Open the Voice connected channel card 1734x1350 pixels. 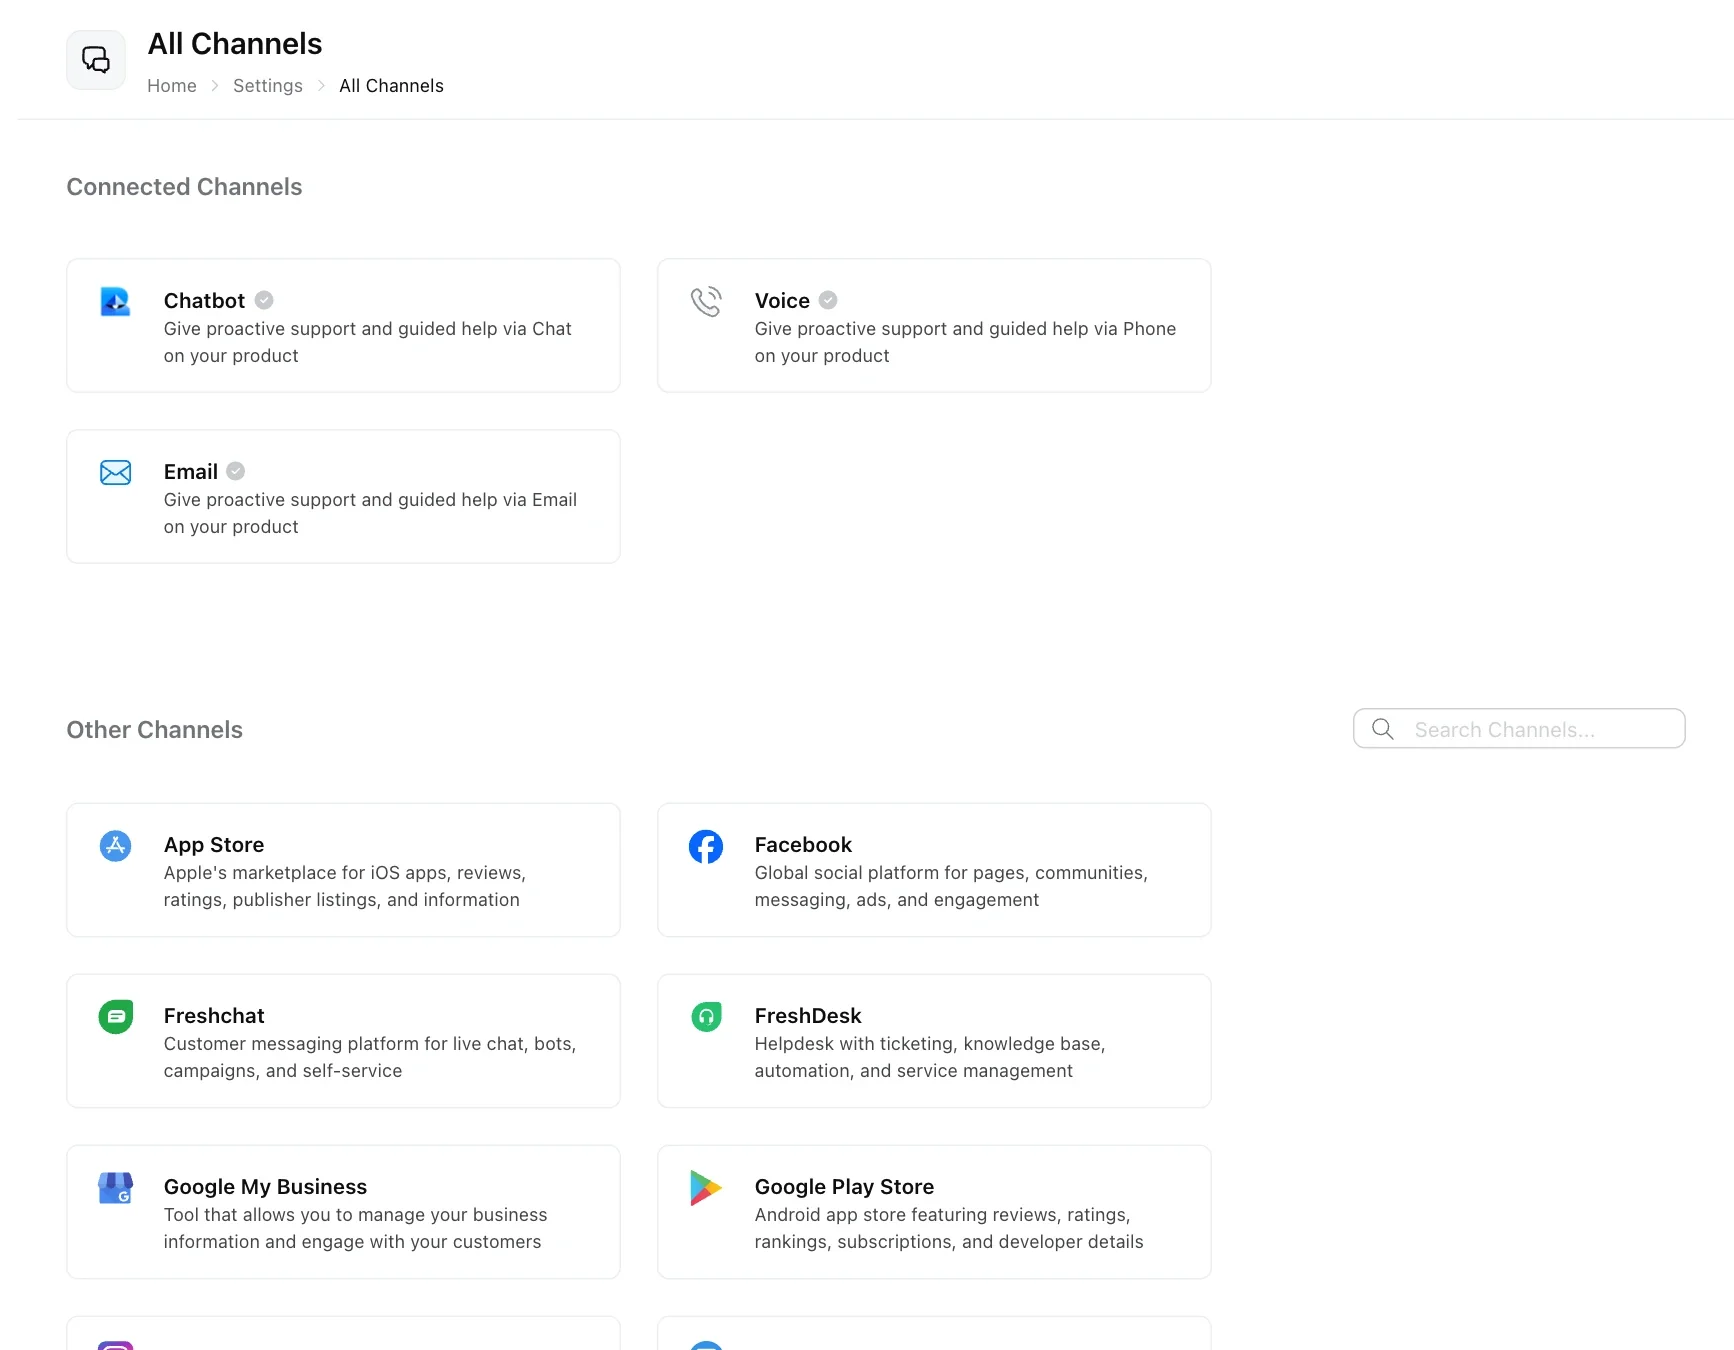934,326
